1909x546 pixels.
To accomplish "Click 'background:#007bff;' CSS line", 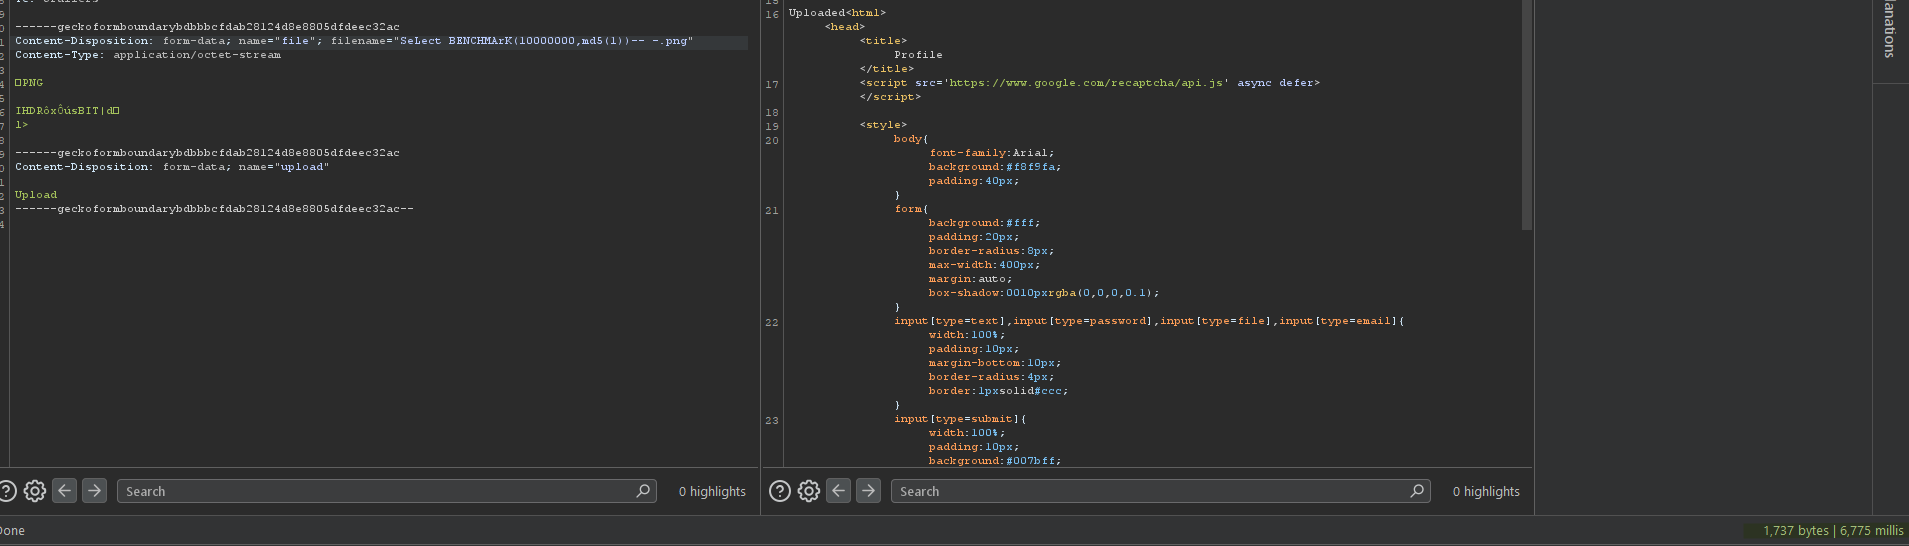I will pos(995,461).
